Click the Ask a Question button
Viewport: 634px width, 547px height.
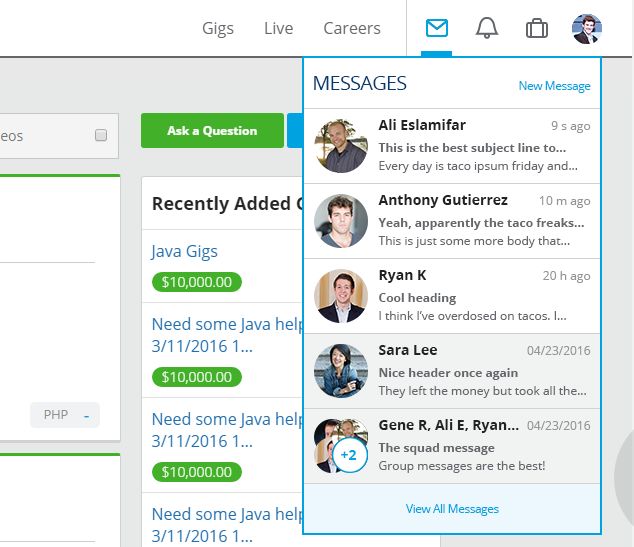pos(212,131)
